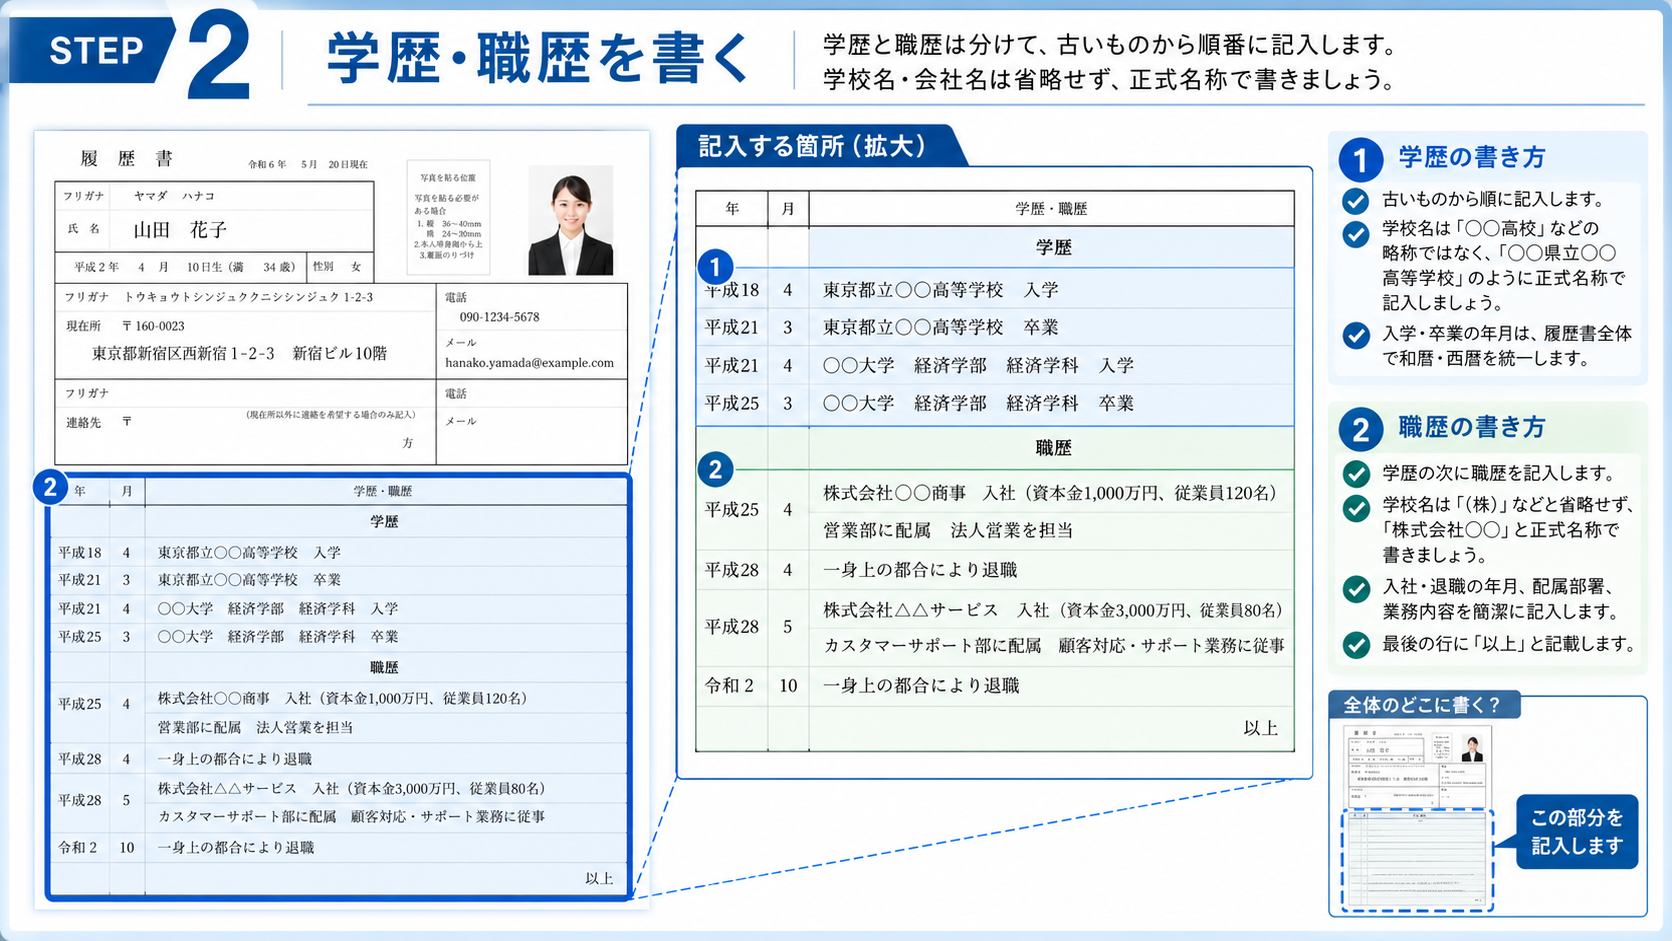This screenshot has height=941, width=1672.
Task: Click the 以上 text in the left resume form
Action: coord(599,878)
